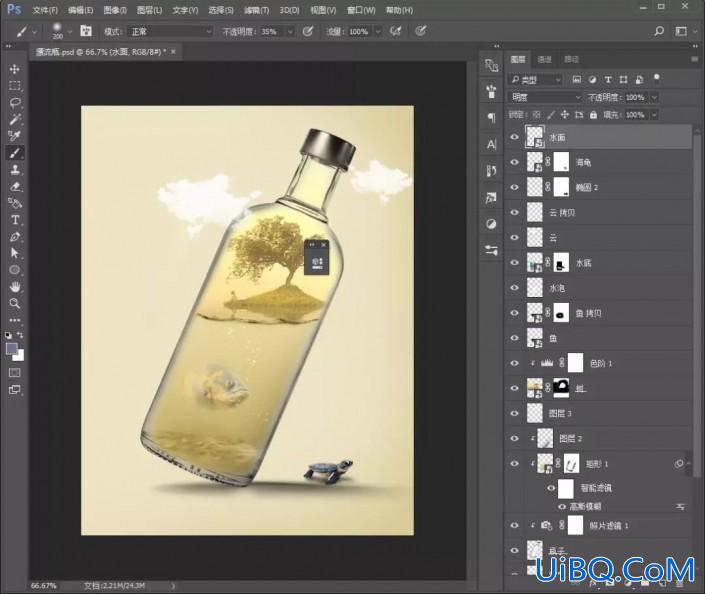Hide the 云 拷贝 layer
The image size is (705, 594).
(514, 213)
